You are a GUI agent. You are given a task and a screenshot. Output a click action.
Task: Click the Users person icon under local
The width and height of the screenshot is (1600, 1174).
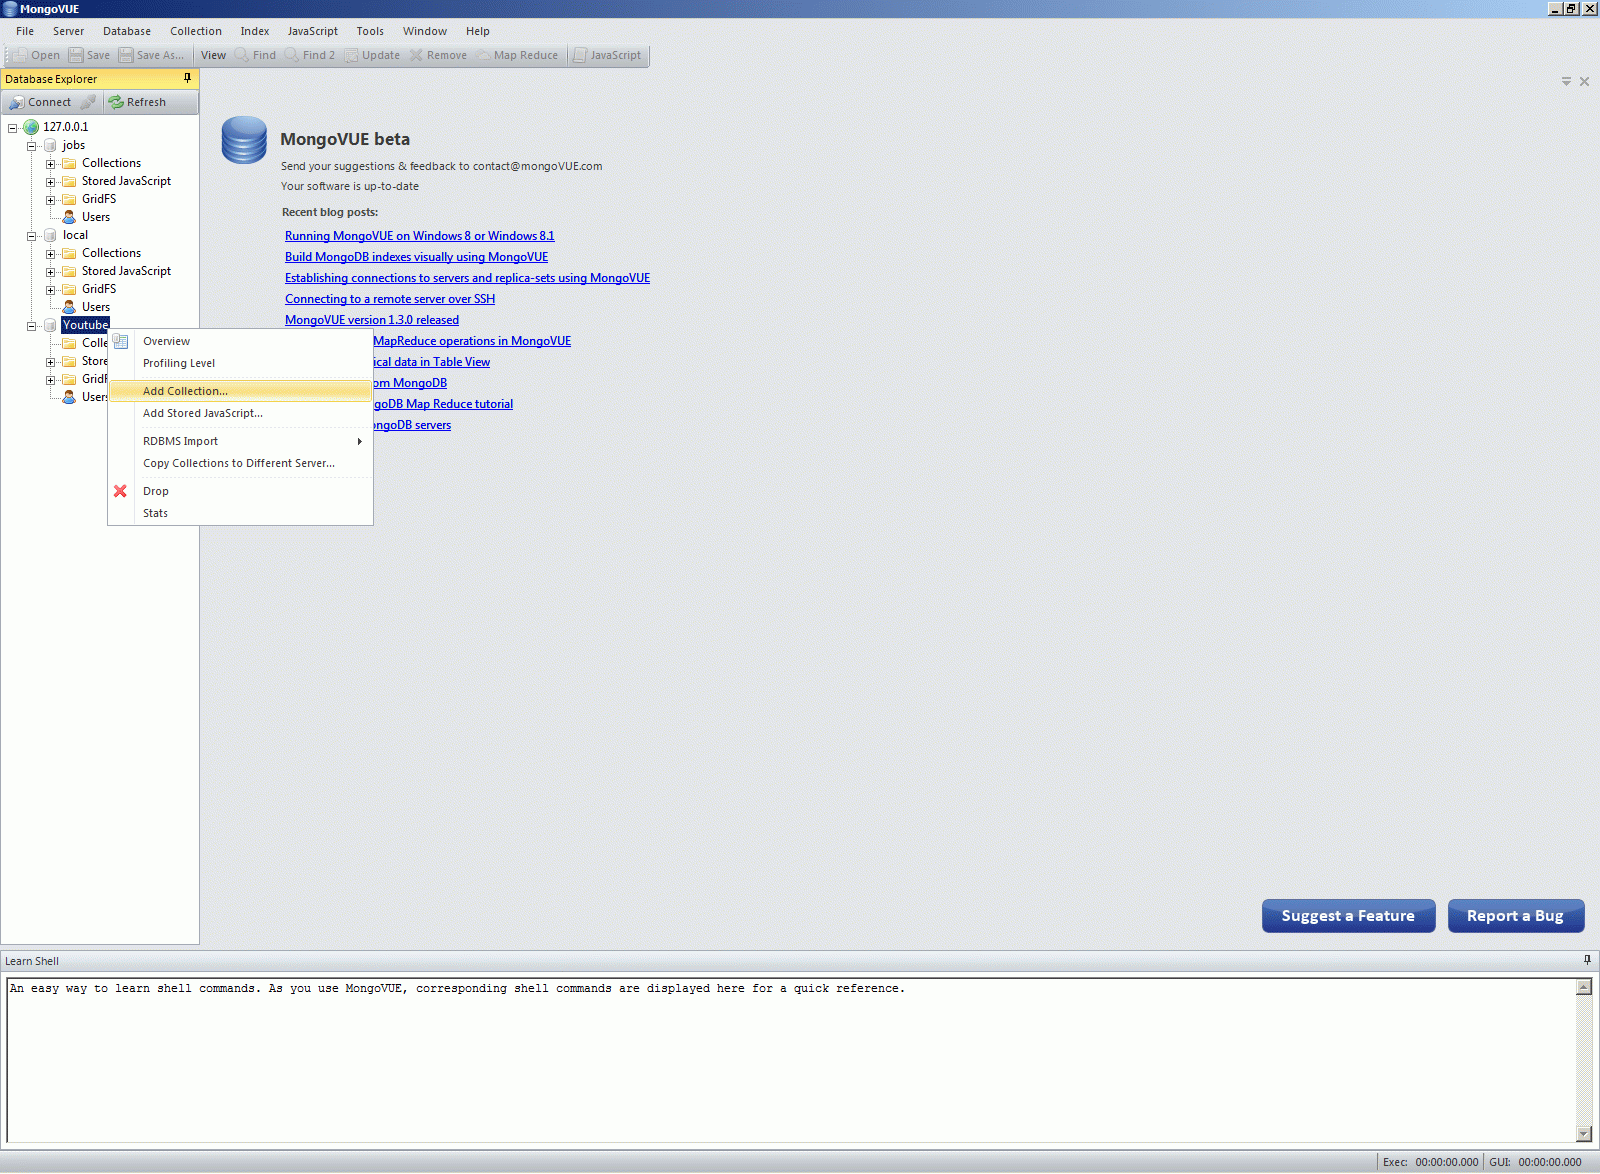coord(69,307)
